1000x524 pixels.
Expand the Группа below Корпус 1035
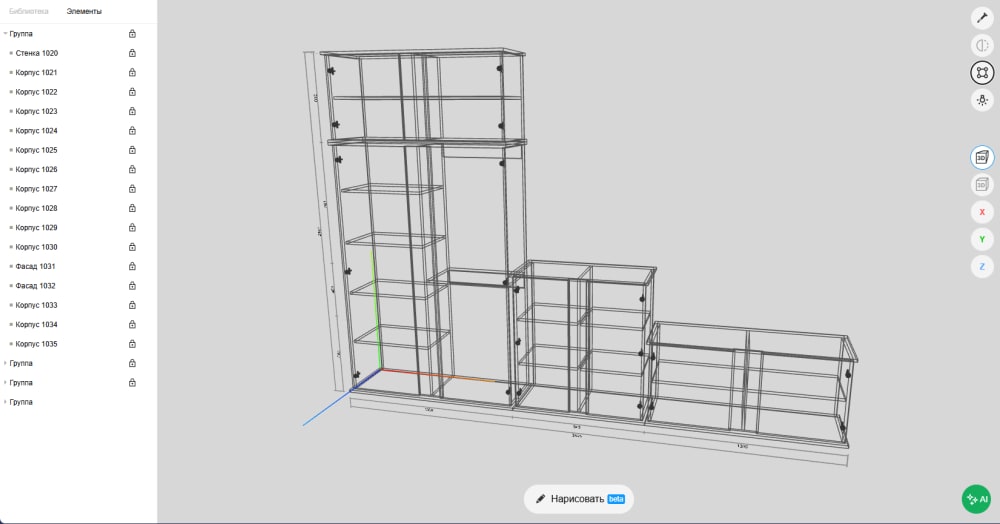point(6,363)
